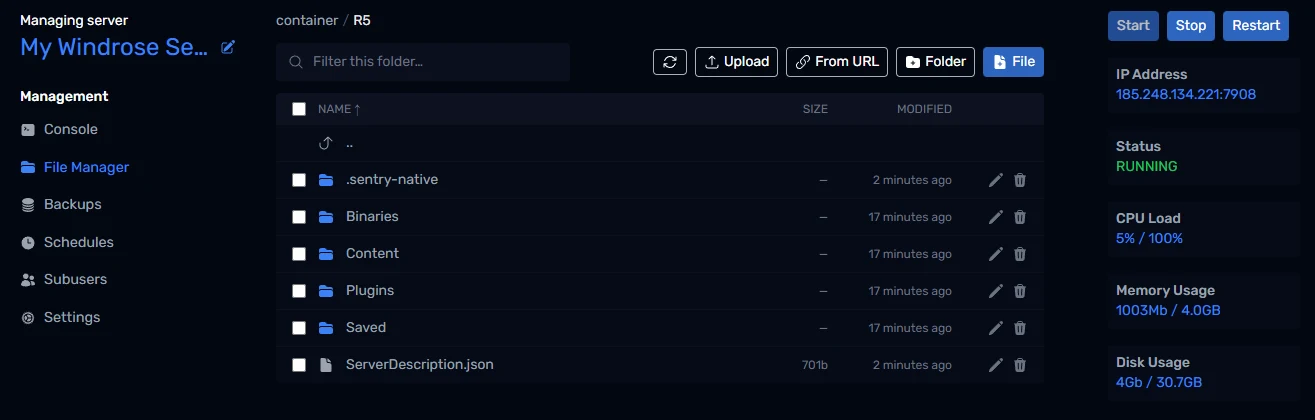The image size is (1315, 420).
Task: Click the rename pencil for the Binaries folder
Action: point(995,217)
